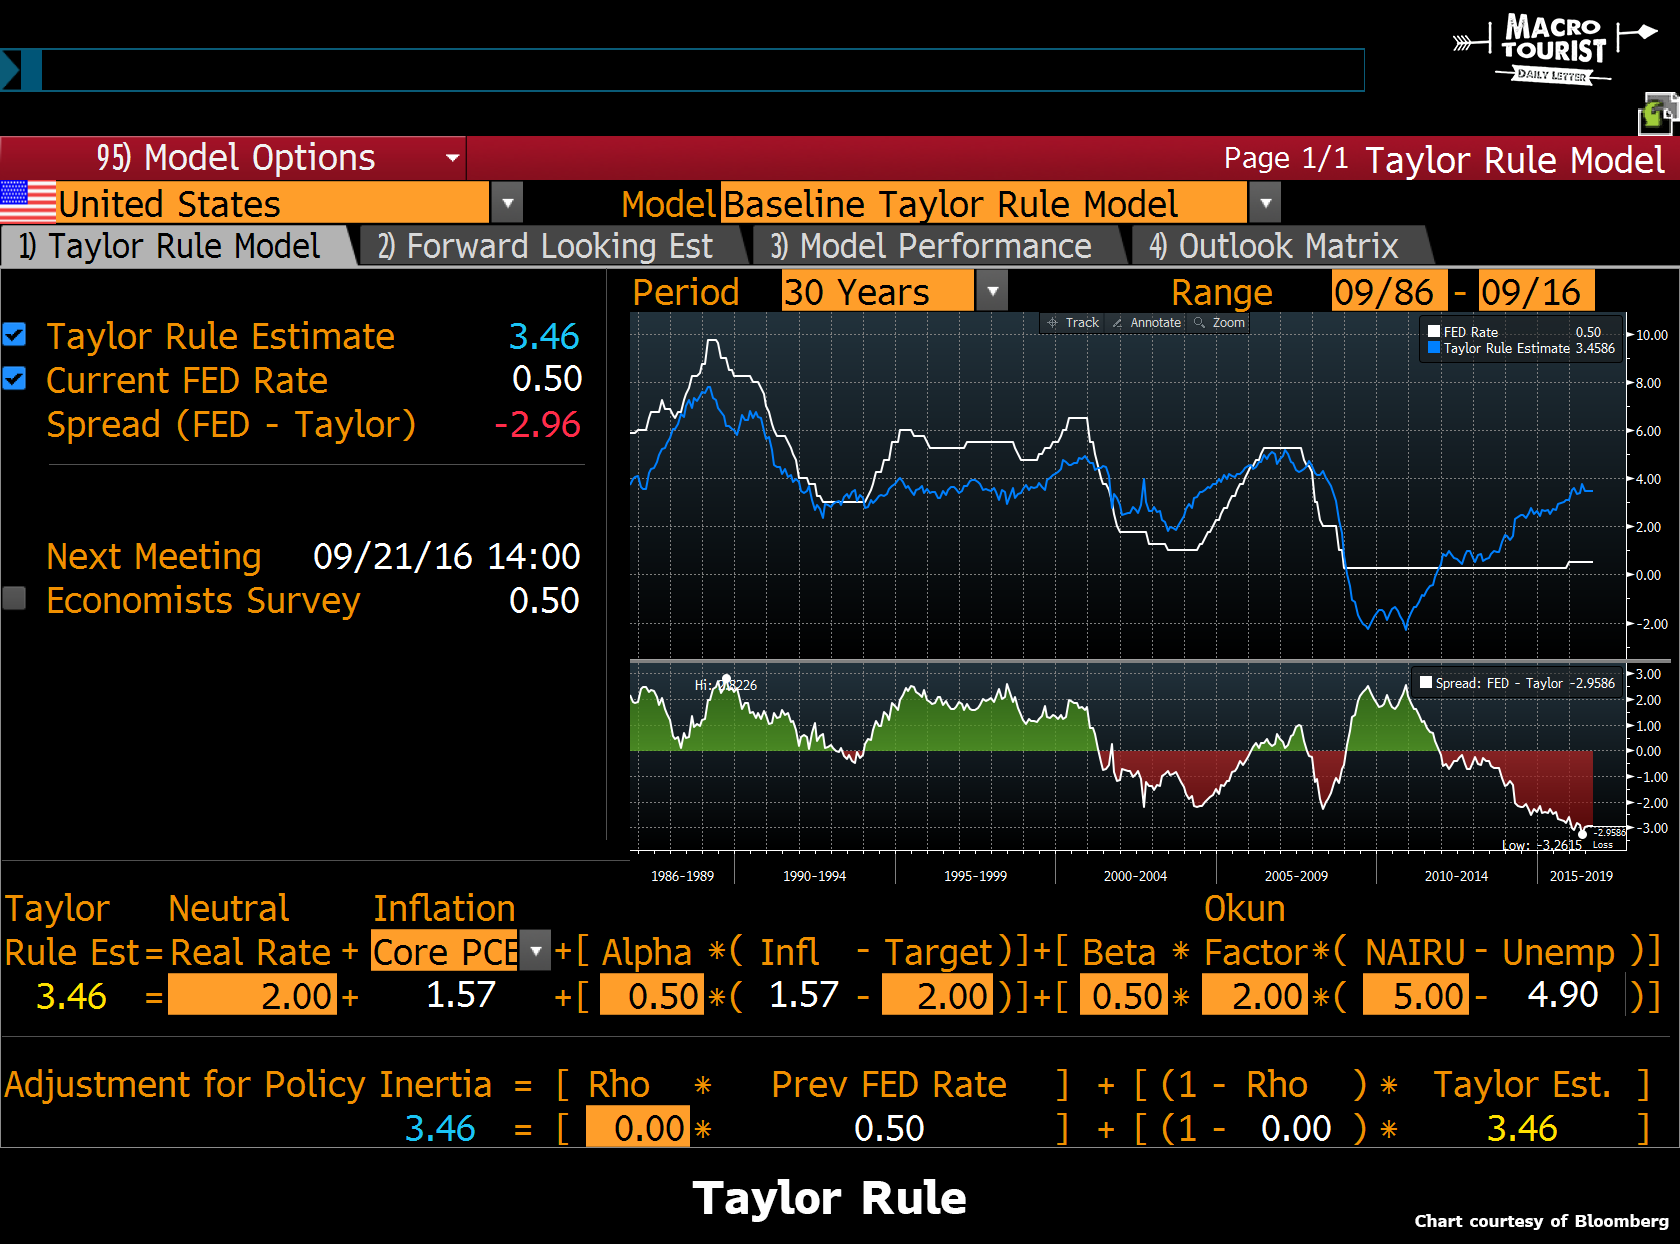Open the 30 Years period dropdown arrow

click(x=993, y=291)
